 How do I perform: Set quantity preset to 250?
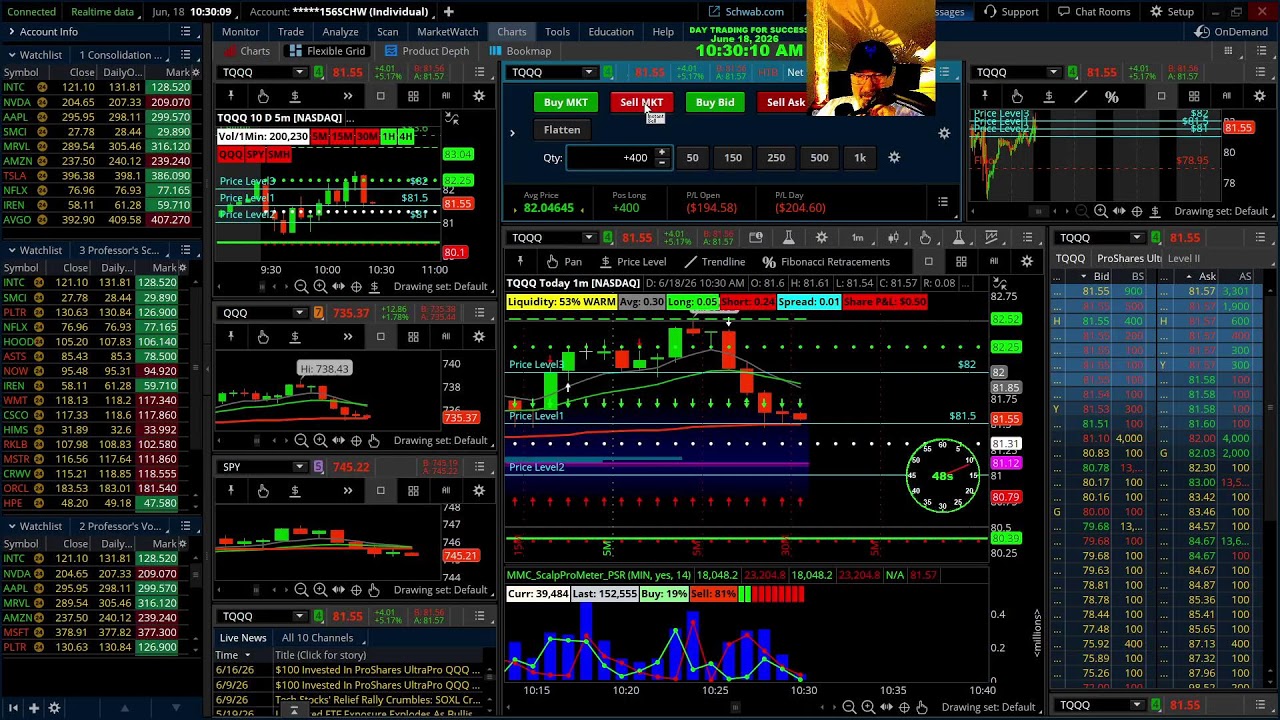[776, 158]
